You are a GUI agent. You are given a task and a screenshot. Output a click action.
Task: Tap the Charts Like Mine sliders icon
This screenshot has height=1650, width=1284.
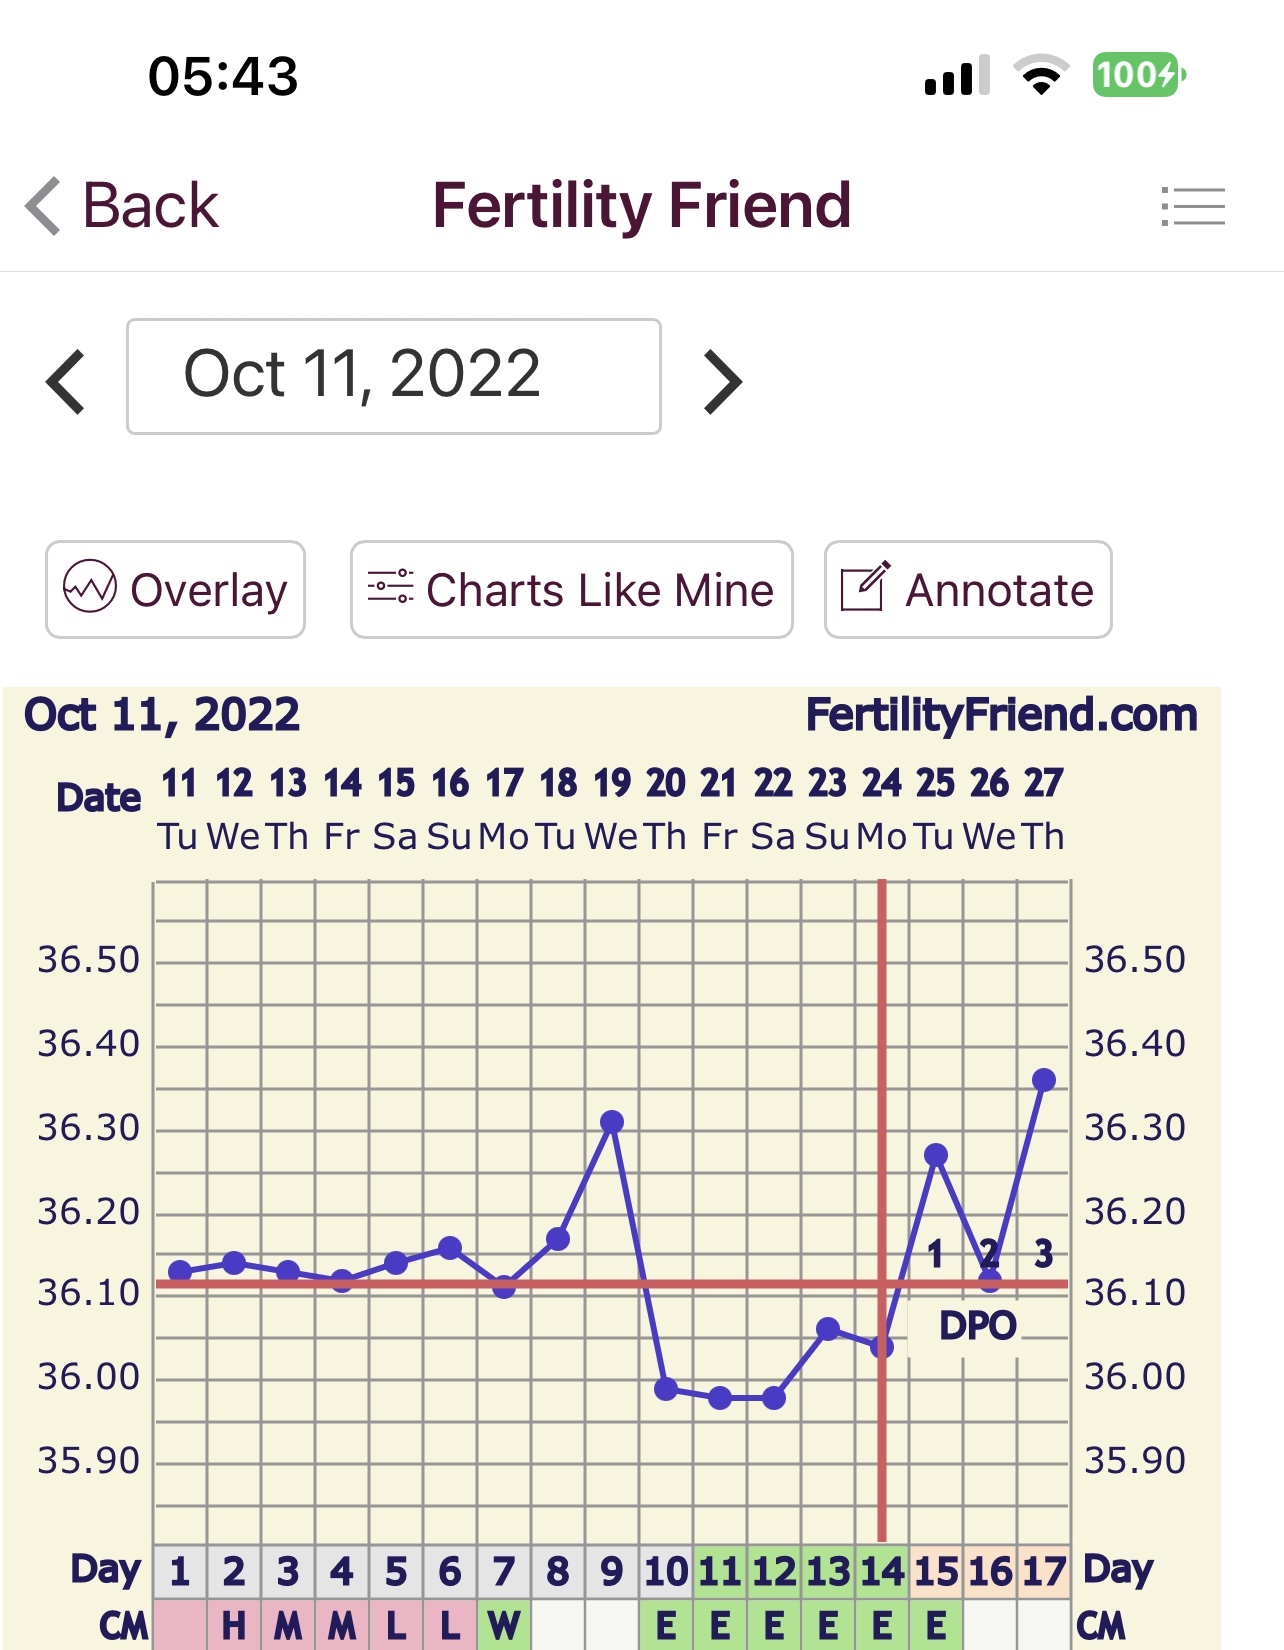coord(390,587)
